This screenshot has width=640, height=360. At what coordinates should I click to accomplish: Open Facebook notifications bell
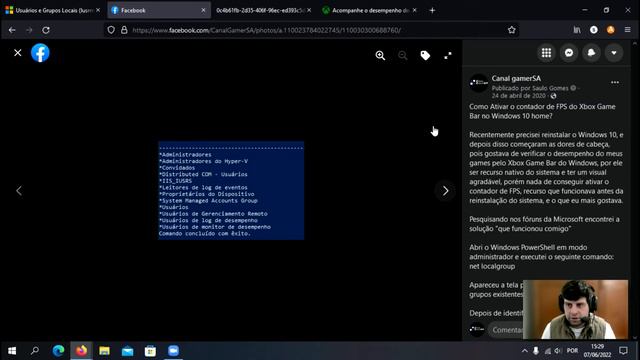pos(591,53)
